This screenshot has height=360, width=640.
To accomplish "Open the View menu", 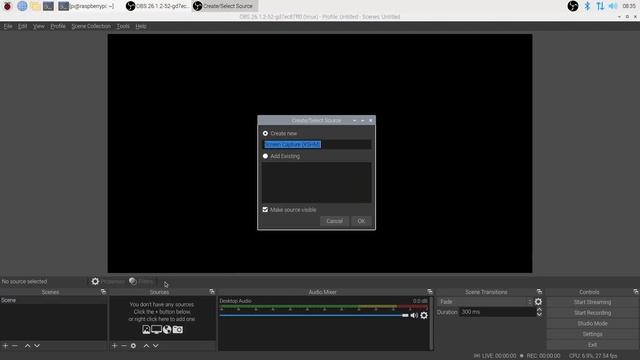I will (39, 26).
